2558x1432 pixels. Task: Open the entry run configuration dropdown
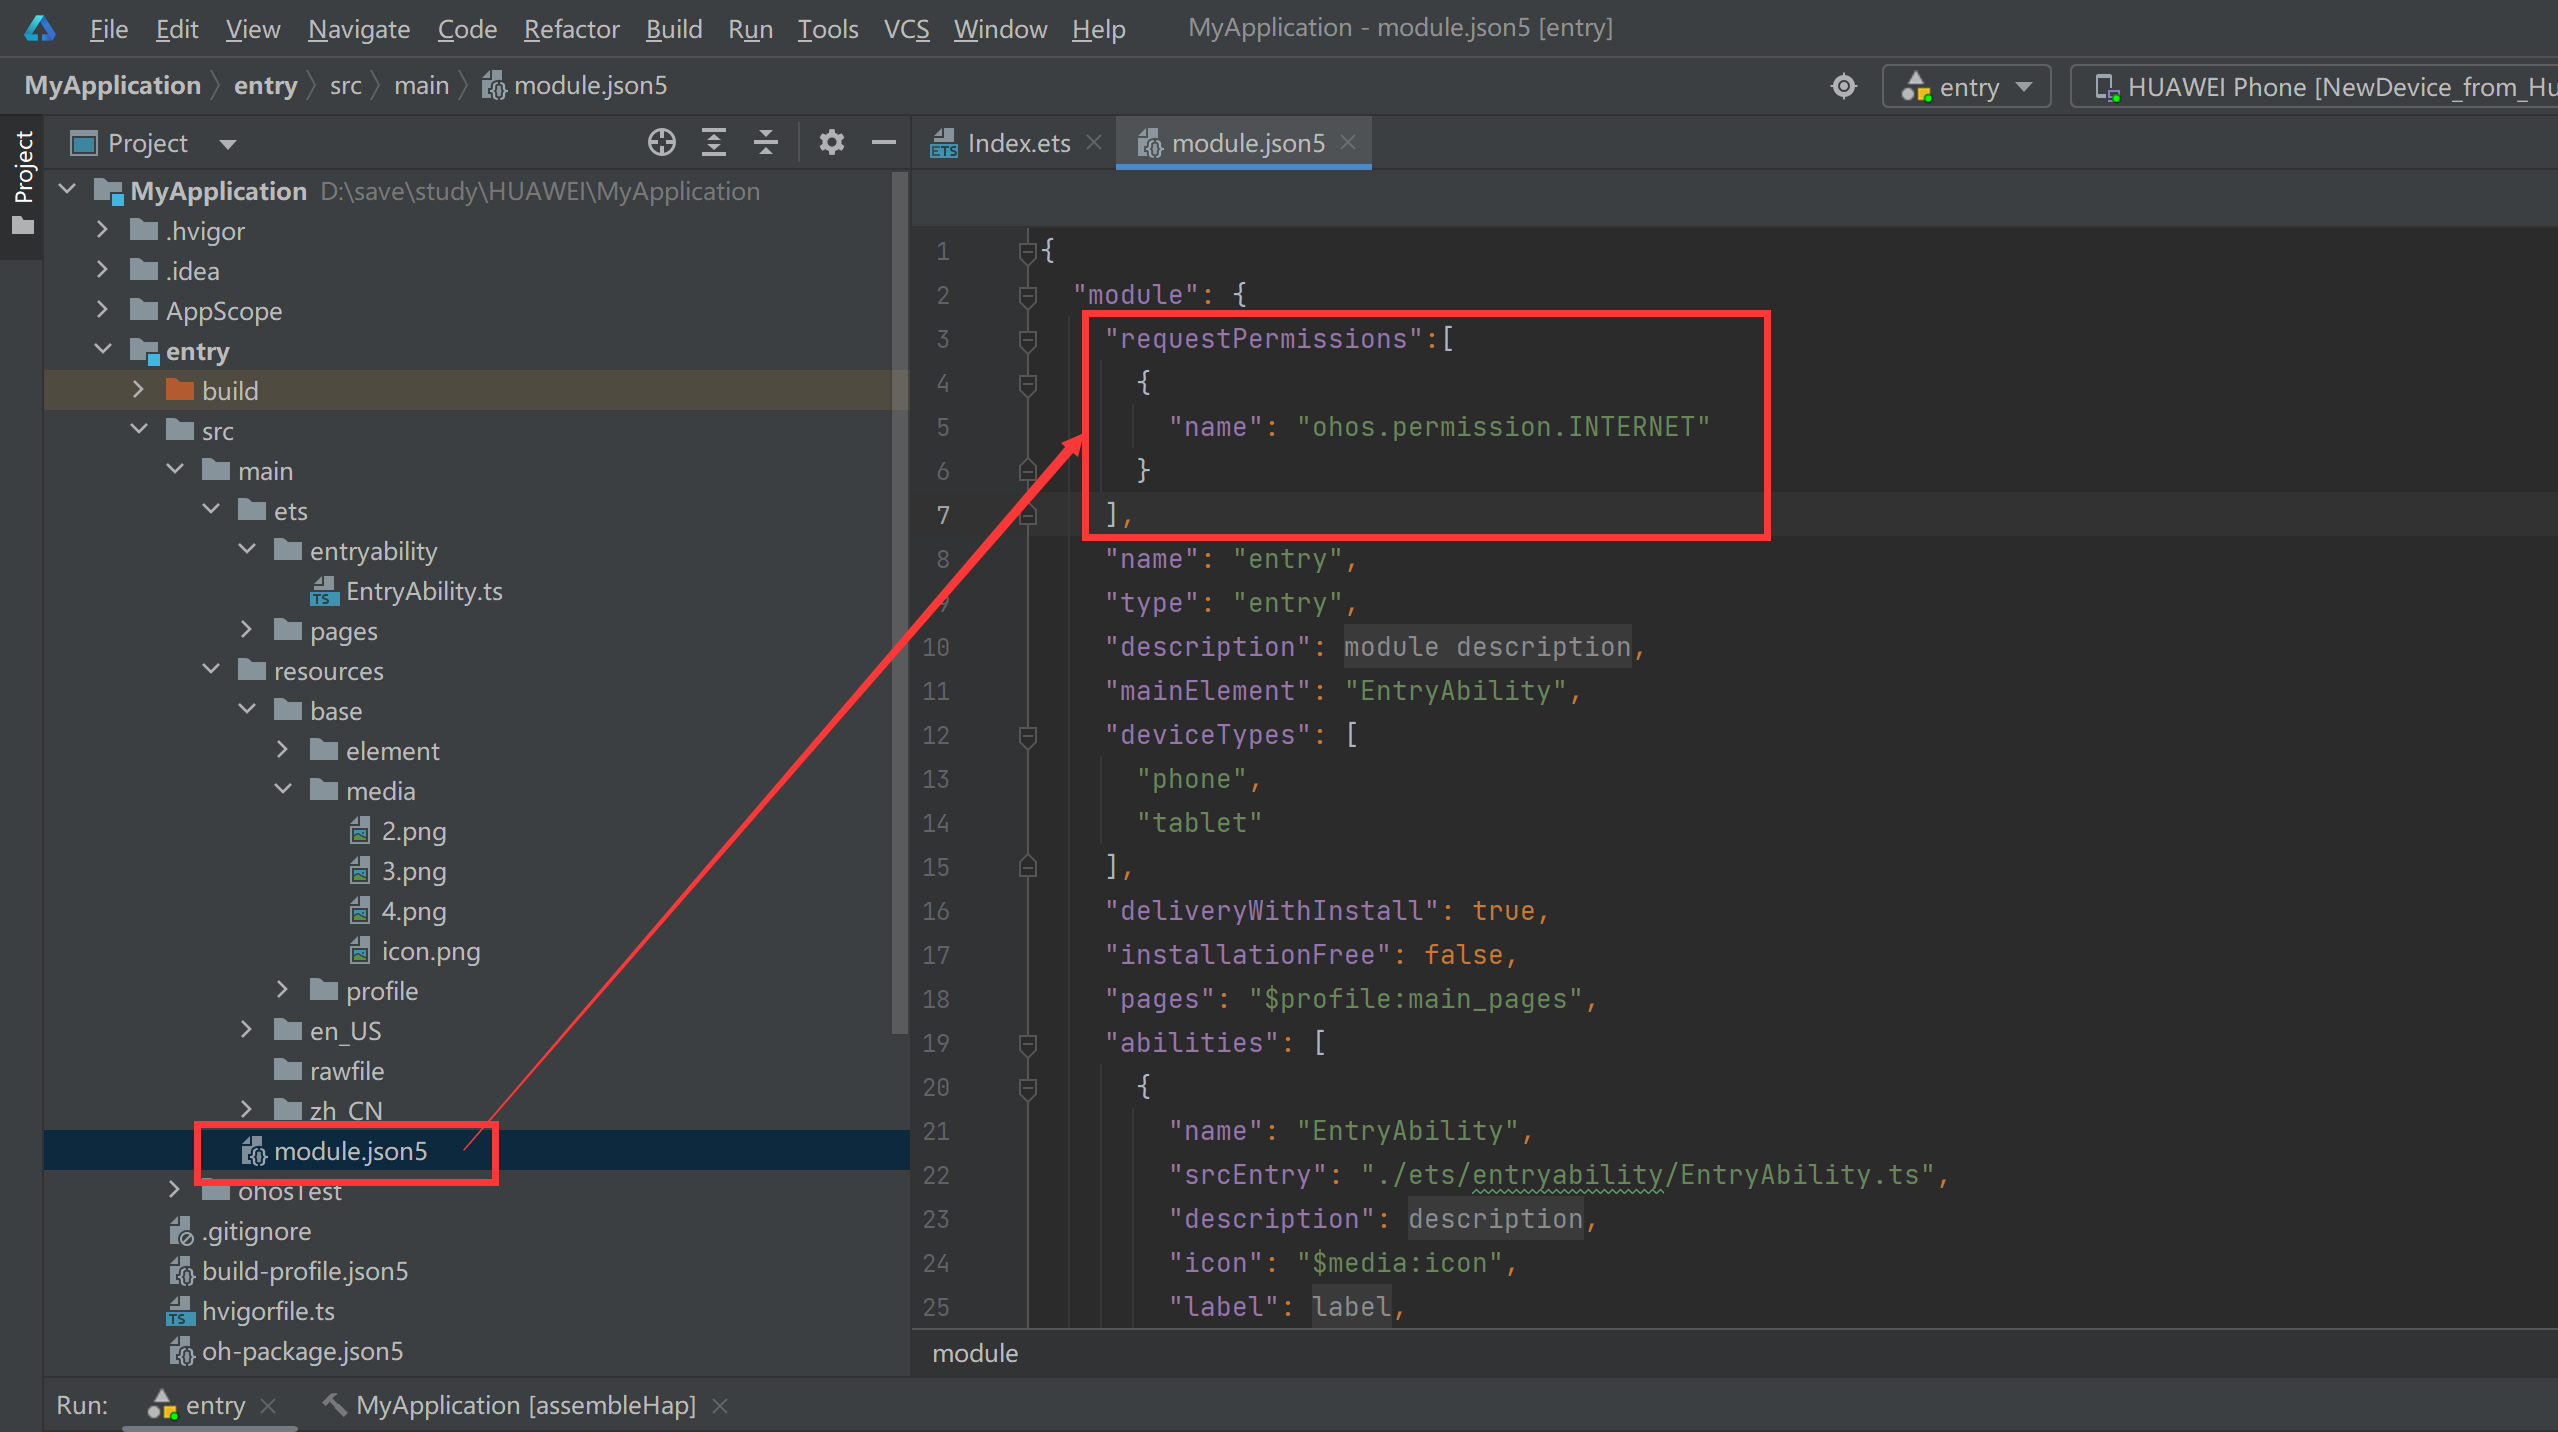[x=1966, y=87]
